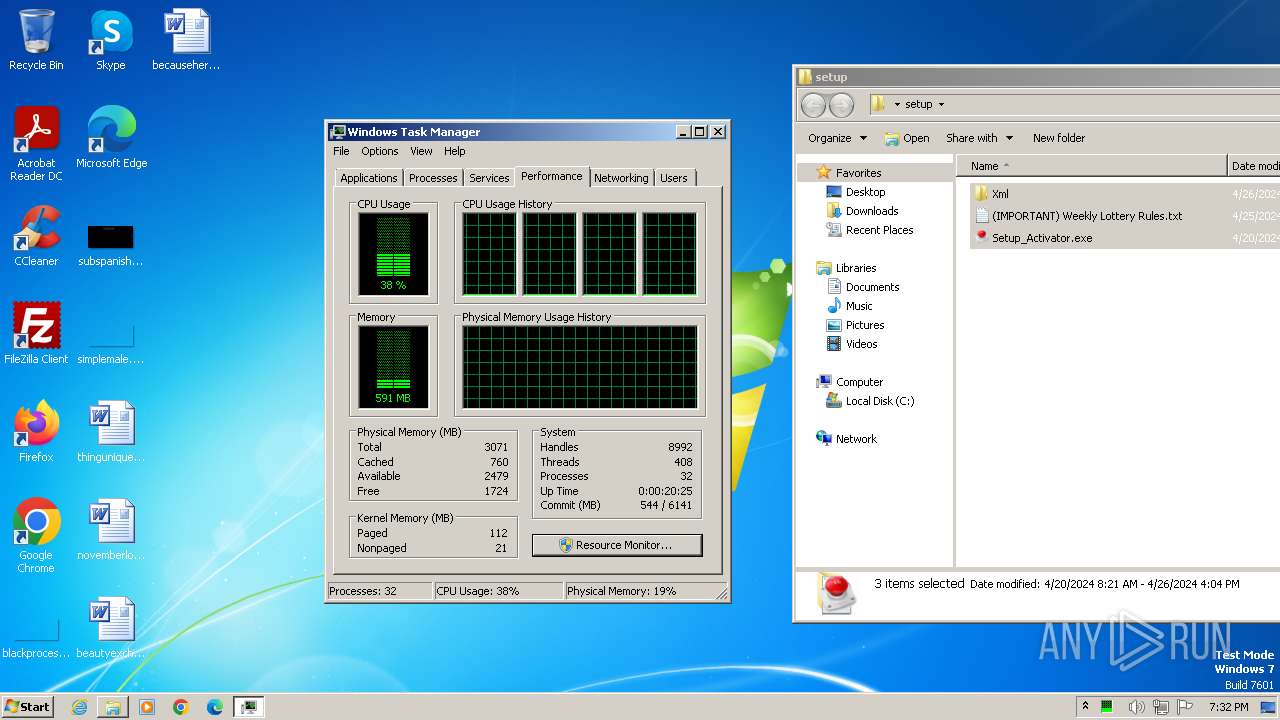Click the Explorer Back navigation button
The image size is (1280, 720).
pyautogui.click(x=814, y=104)
